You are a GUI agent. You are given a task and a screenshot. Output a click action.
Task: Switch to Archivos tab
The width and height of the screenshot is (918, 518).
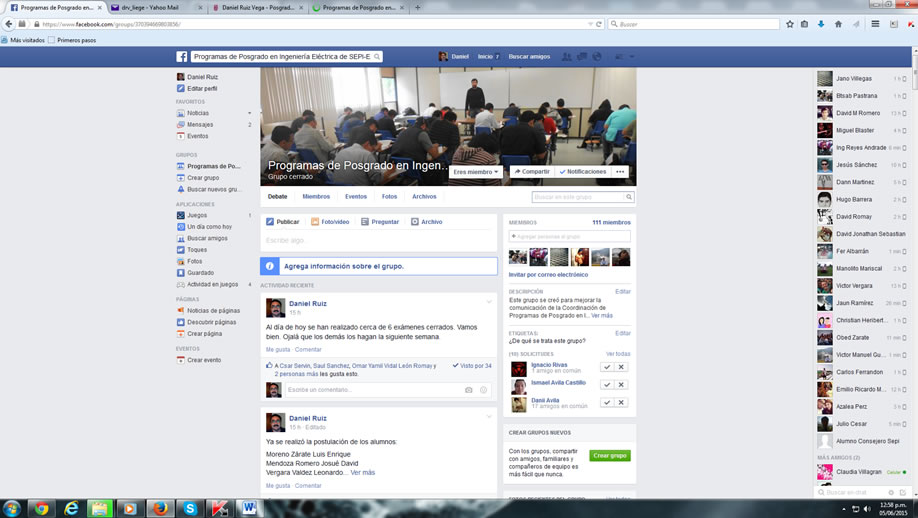click(x=424, y=197)
